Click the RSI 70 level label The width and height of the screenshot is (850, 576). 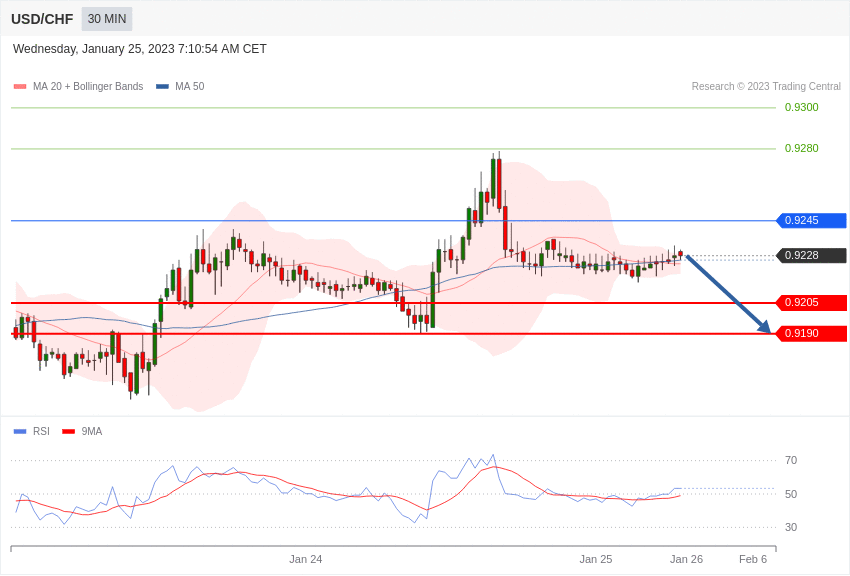(791, 461)
